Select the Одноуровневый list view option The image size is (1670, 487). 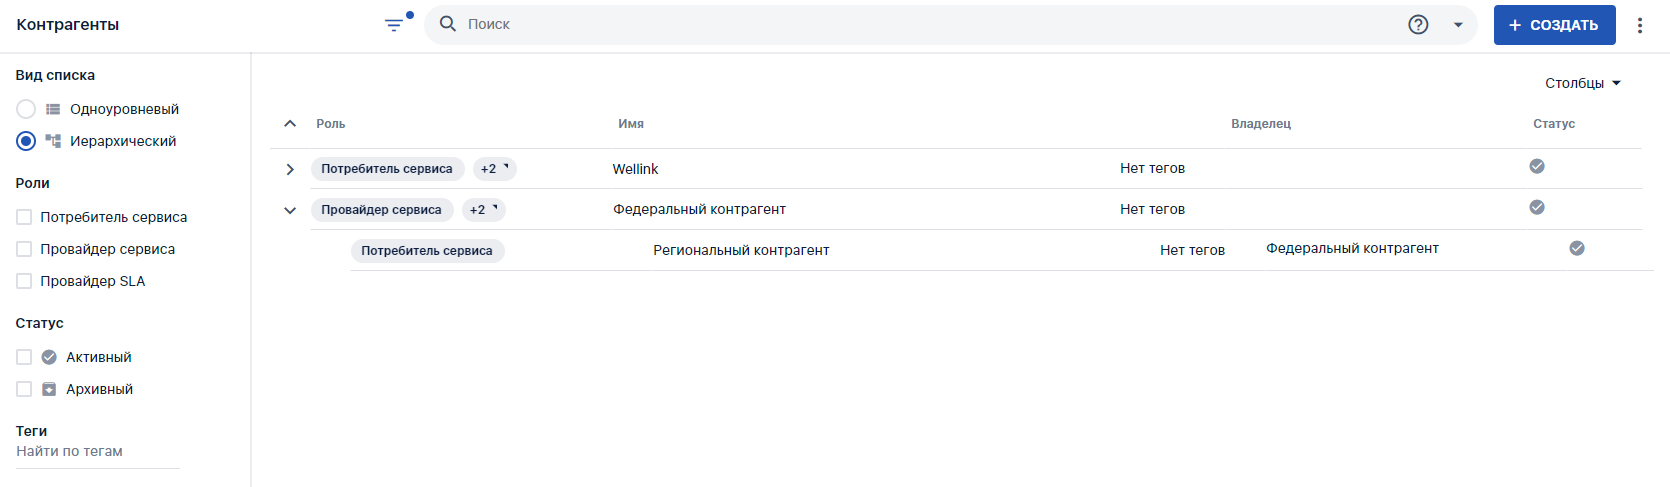26,109
